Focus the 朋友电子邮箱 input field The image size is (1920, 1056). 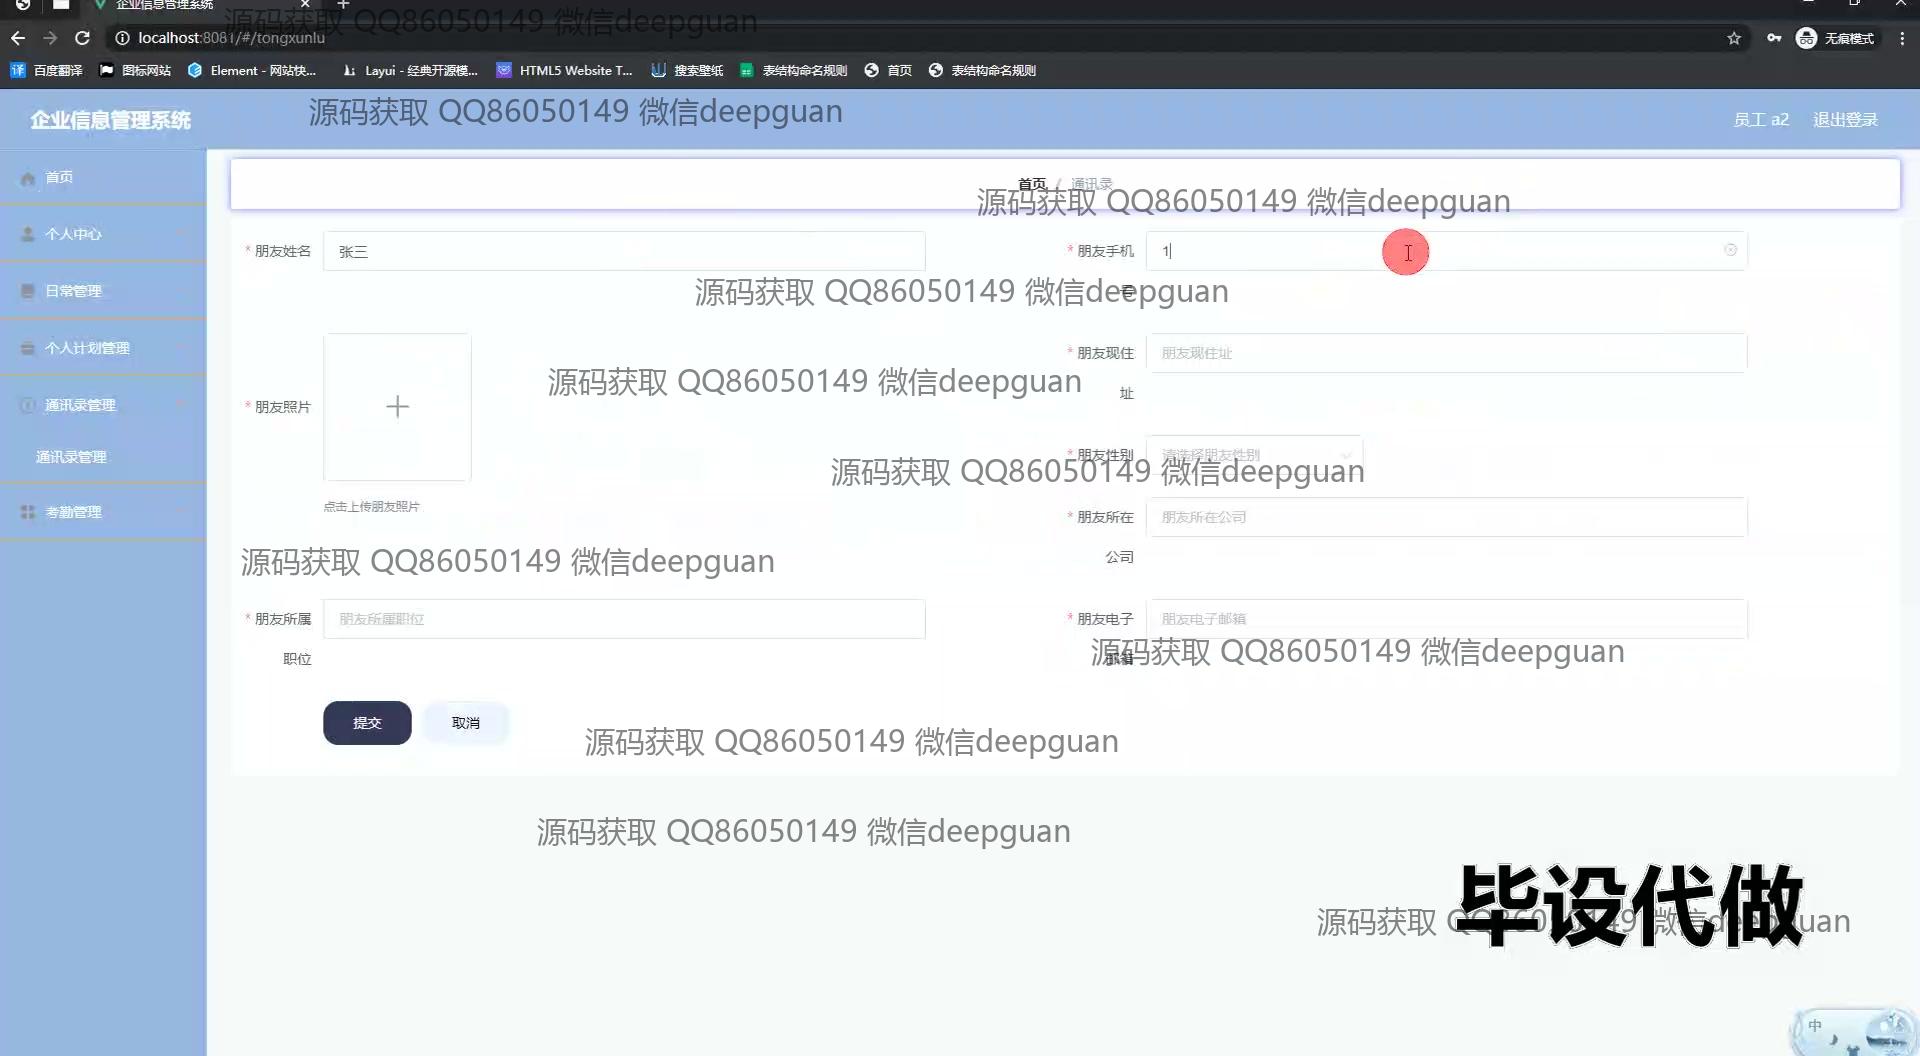pyautogui.click(x=1446, y=619)
